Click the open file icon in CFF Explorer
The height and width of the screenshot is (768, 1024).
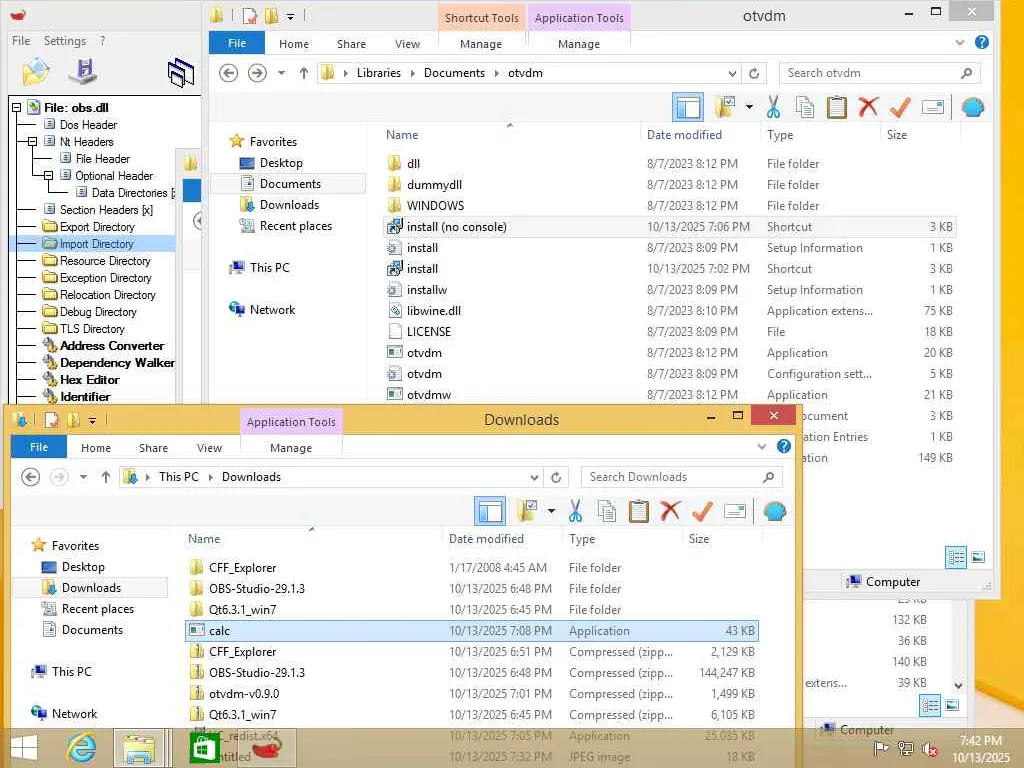35,72
